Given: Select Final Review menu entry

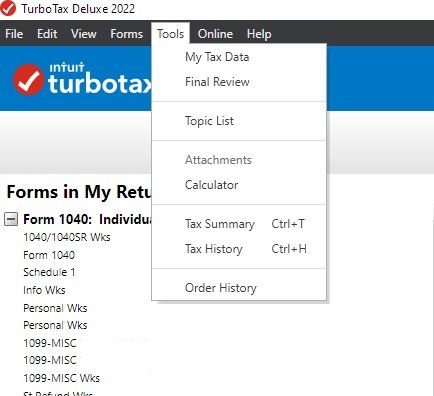Looking at the screenshot, I should [239, 82].
